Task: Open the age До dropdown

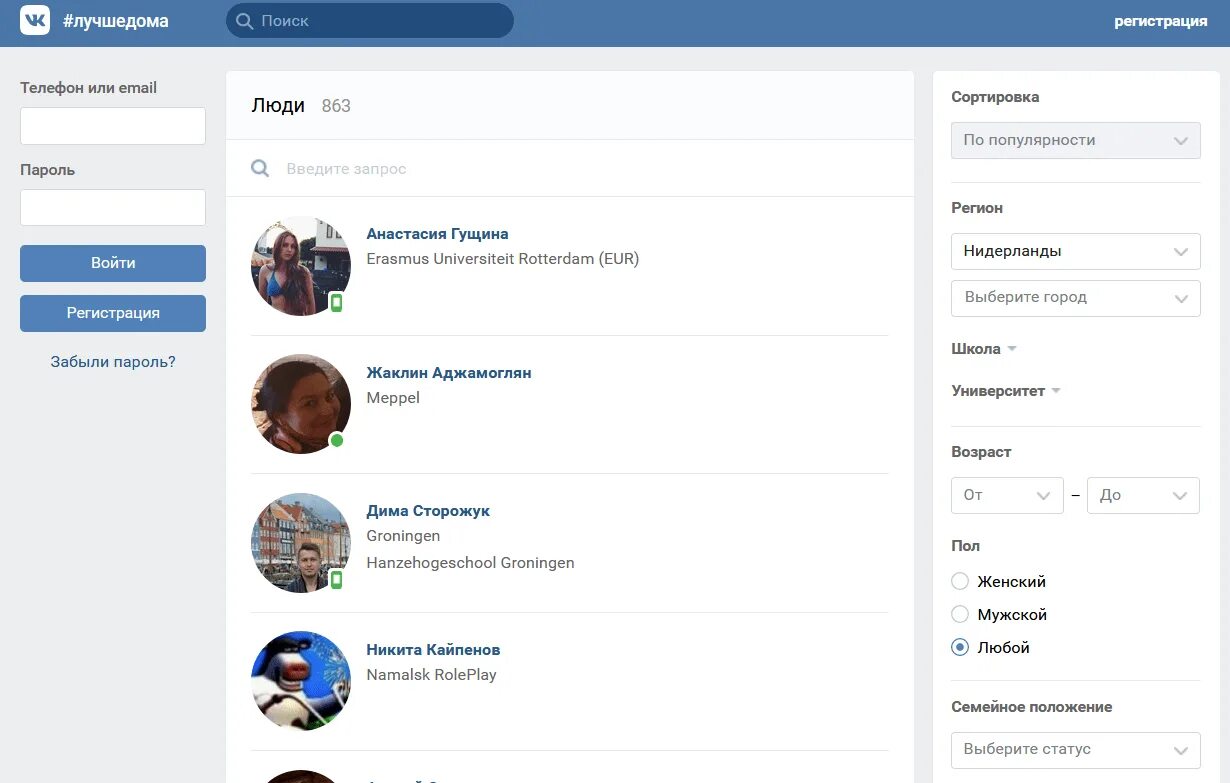Action: (1143, 495)
